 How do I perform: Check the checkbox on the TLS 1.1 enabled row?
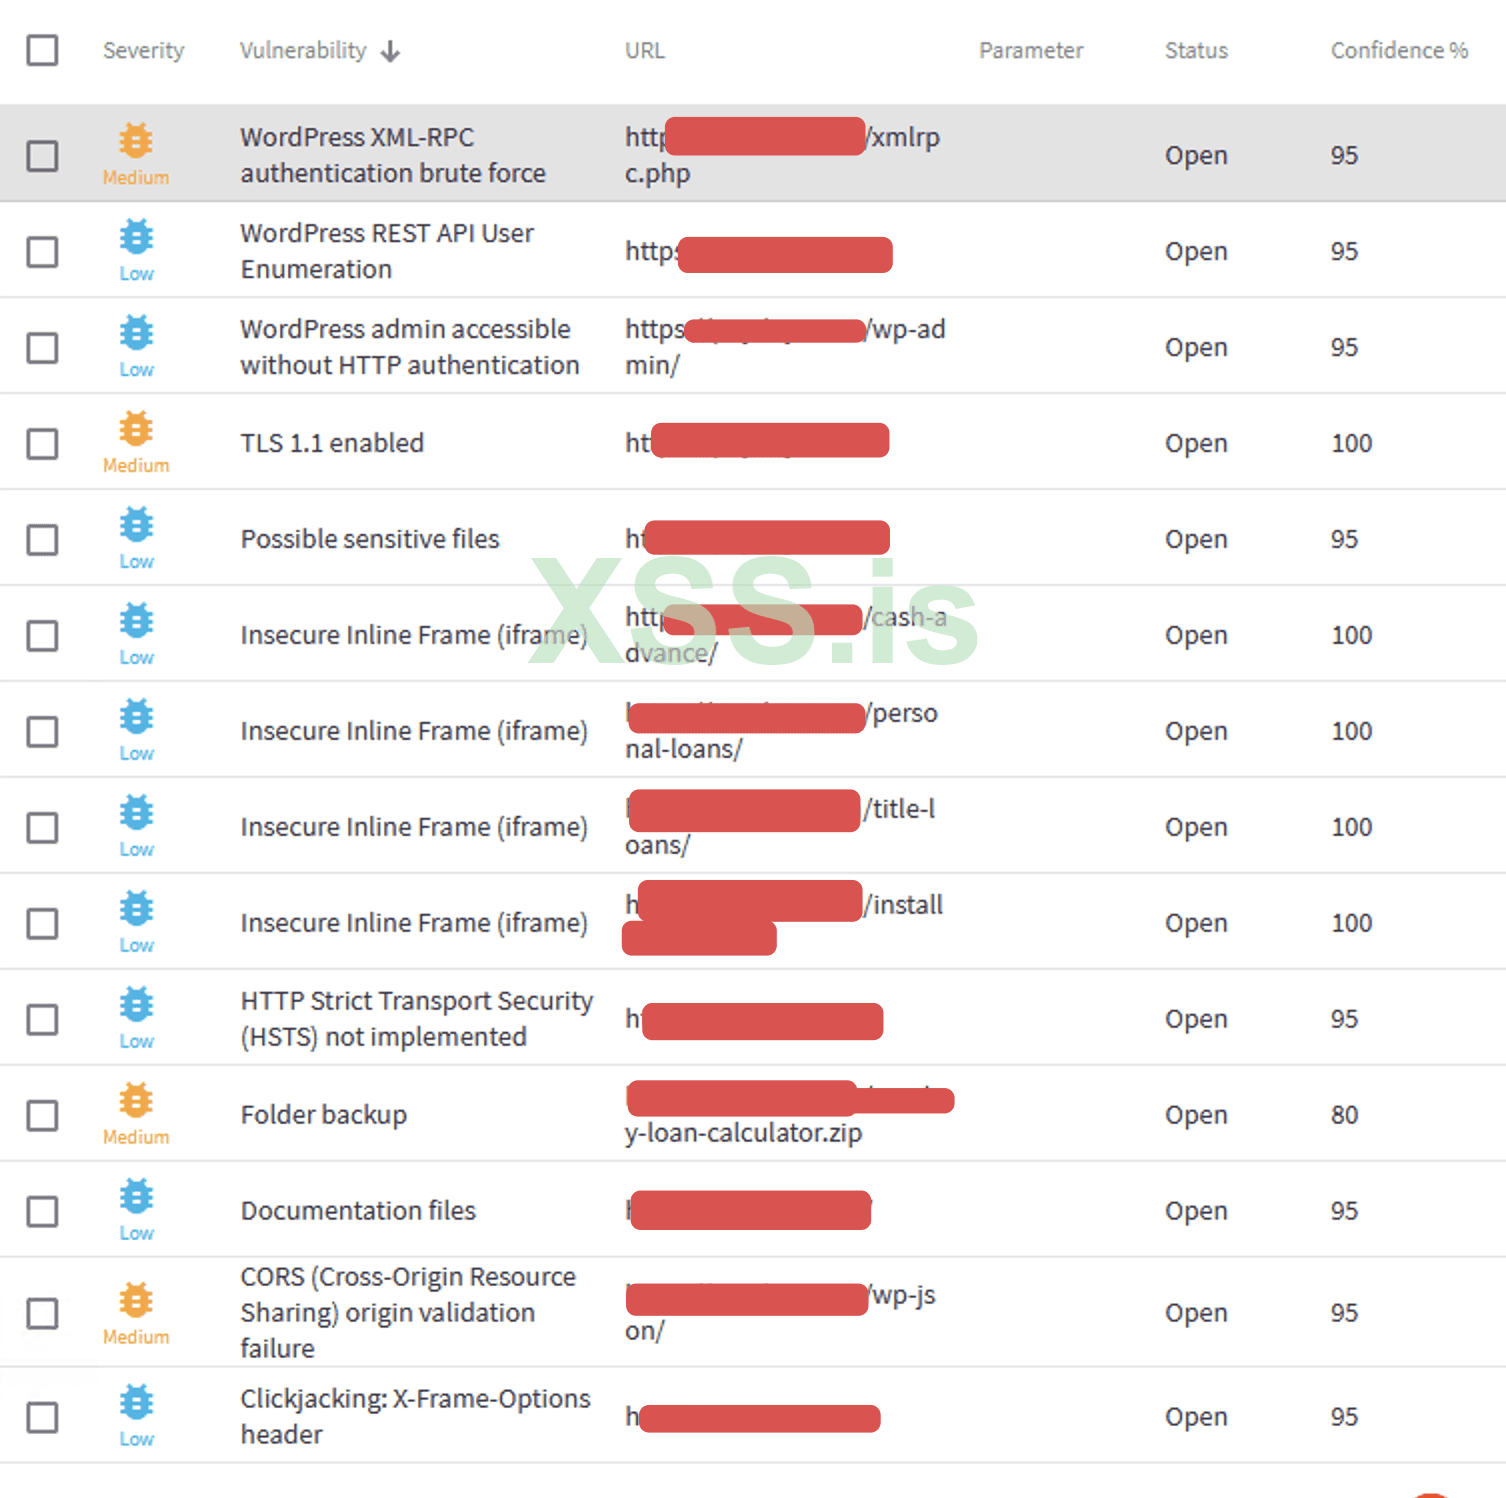[42, 443]
